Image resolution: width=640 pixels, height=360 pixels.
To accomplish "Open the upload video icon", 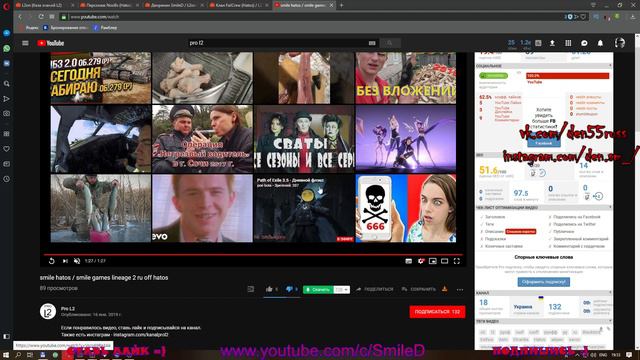I will (552, 43).
